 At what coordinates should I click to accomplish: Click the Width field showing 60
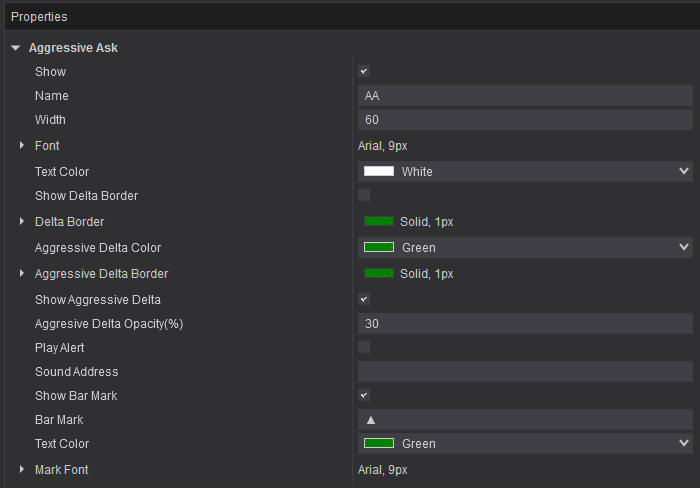[x=525, y=120]
